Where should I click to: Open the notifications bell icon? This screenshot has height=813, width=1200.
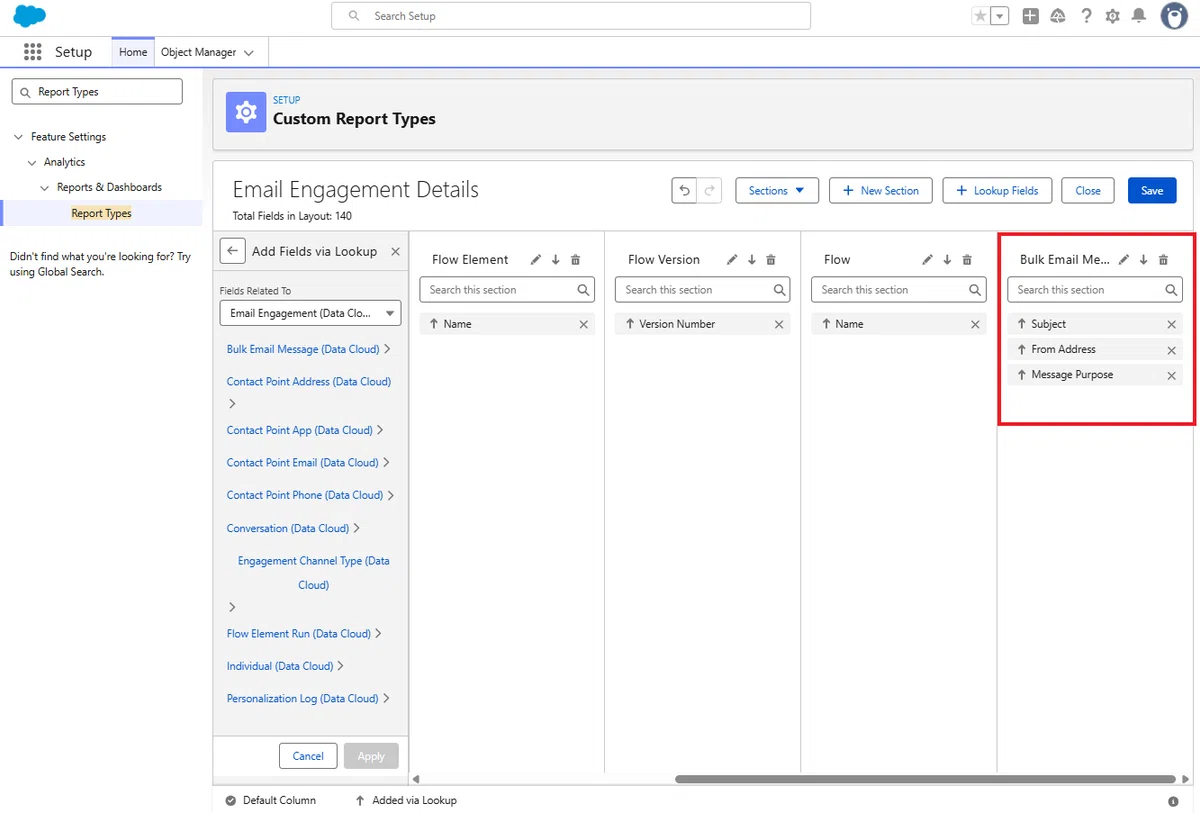point(1138,16)
